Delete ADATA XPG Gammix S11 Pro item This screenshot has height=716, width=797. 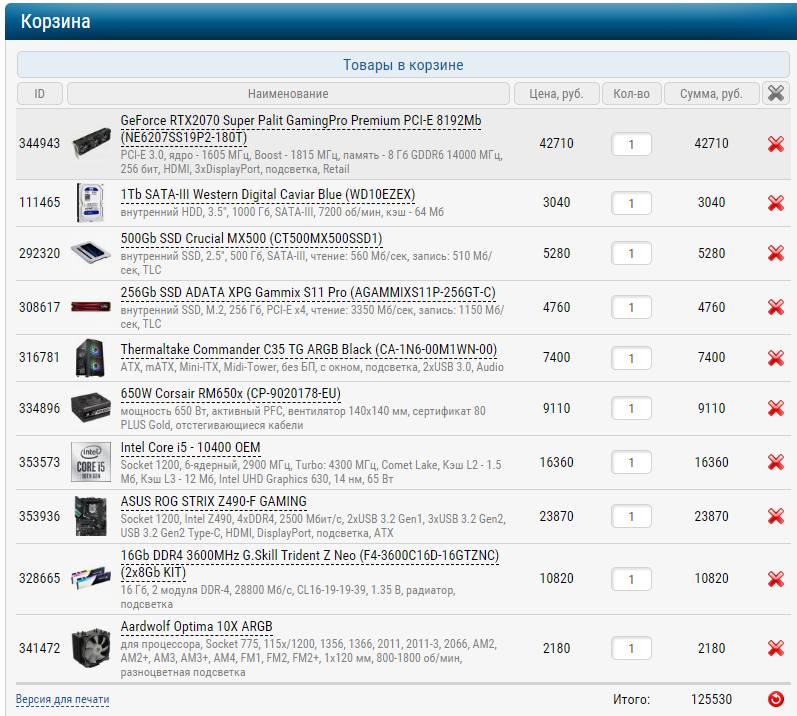[776, 307]
